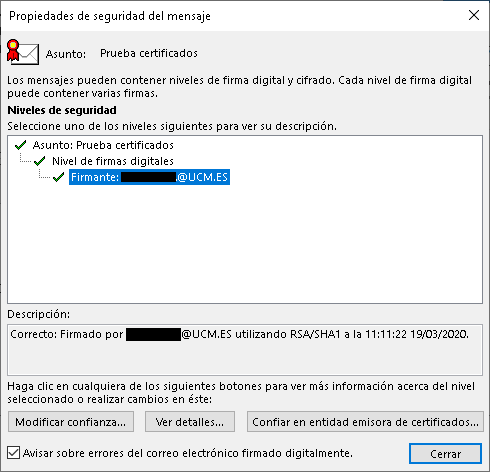Screen dimensions: 490x472
Task: Select 'Nivel de firmas digitales' tree node
Action: point(113,161)
